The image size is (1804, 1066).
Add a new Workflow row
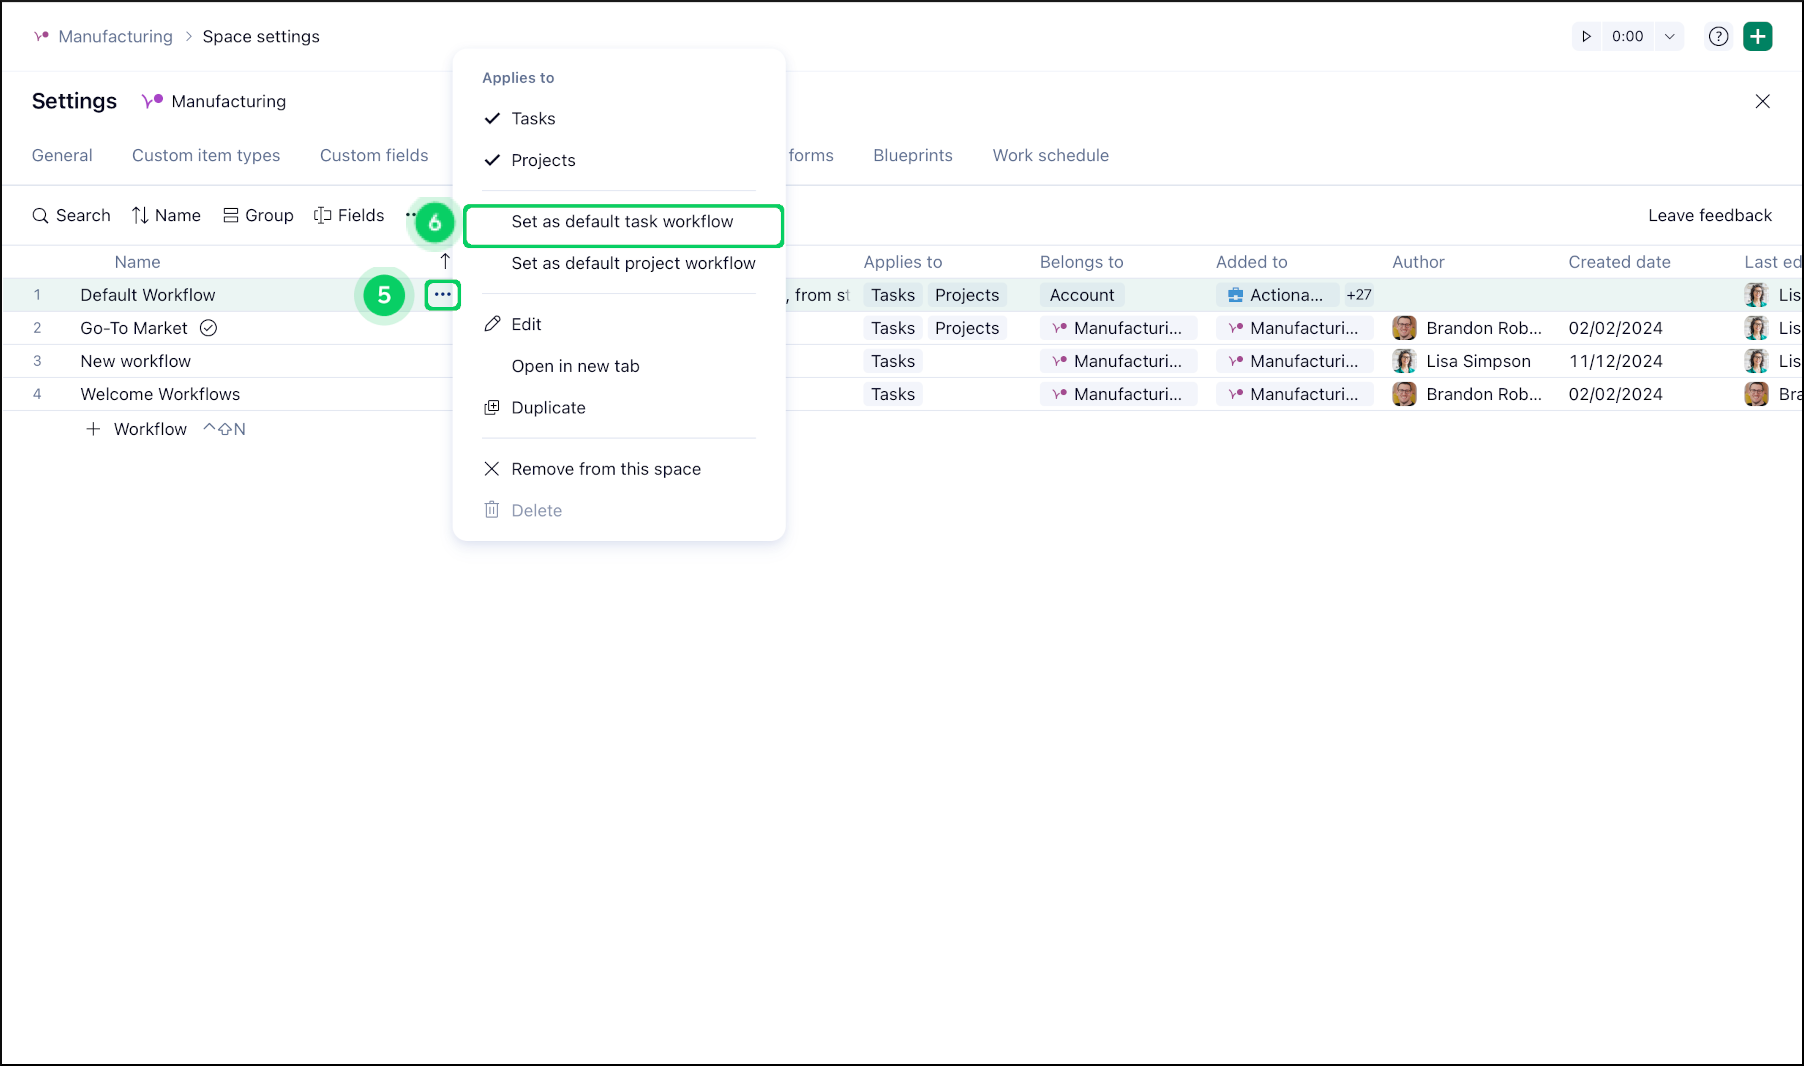point(138,429)
